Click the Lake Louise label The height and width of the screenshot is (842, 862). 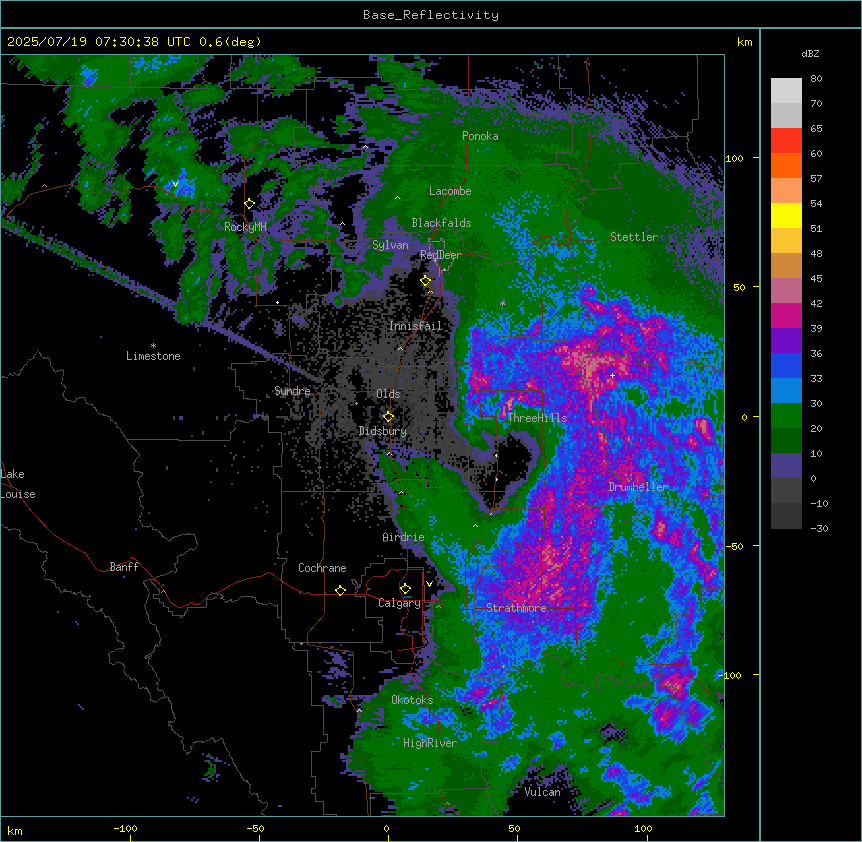click(18, 484)
